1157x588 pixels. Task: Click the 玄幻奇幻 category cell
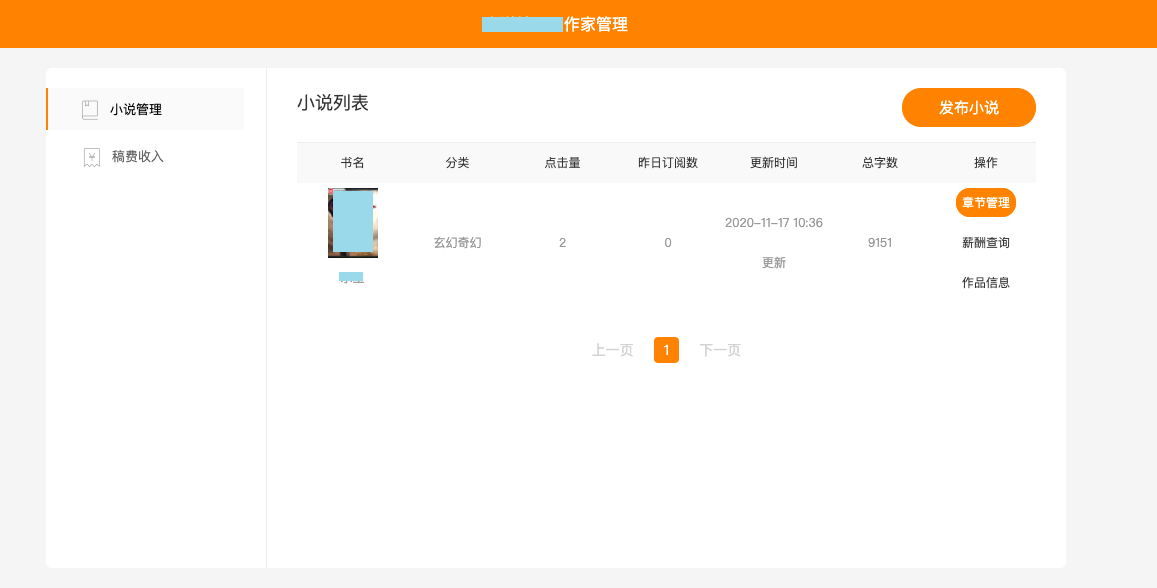point(457,243)
